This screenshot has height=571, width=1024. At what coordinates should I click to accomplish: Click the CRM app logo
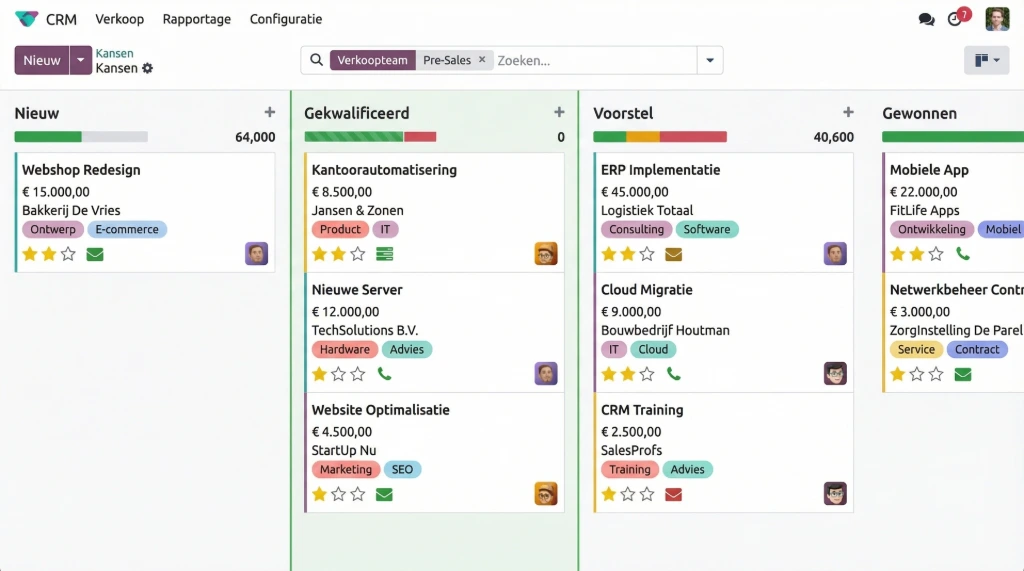(x=27, y=19)
